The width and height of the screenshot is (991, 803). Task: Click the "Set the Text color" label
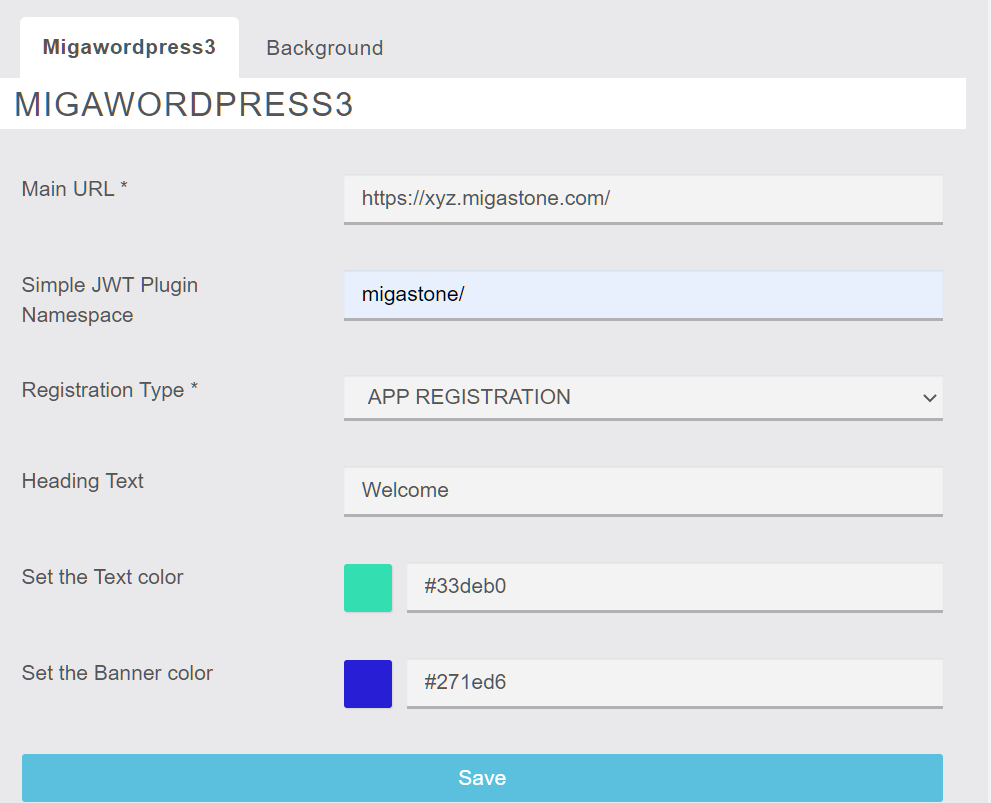[102, 577]
